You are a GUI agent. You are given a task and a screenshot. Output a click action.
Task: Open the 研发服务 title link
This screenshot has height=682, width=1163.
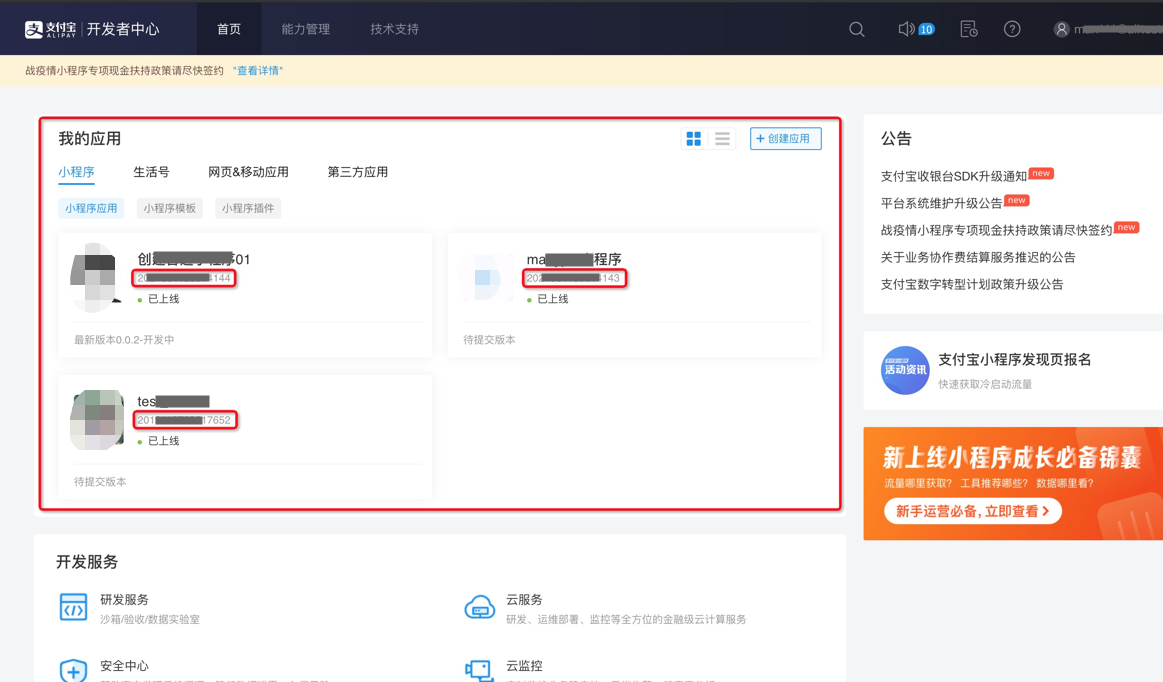click(125, 600)
